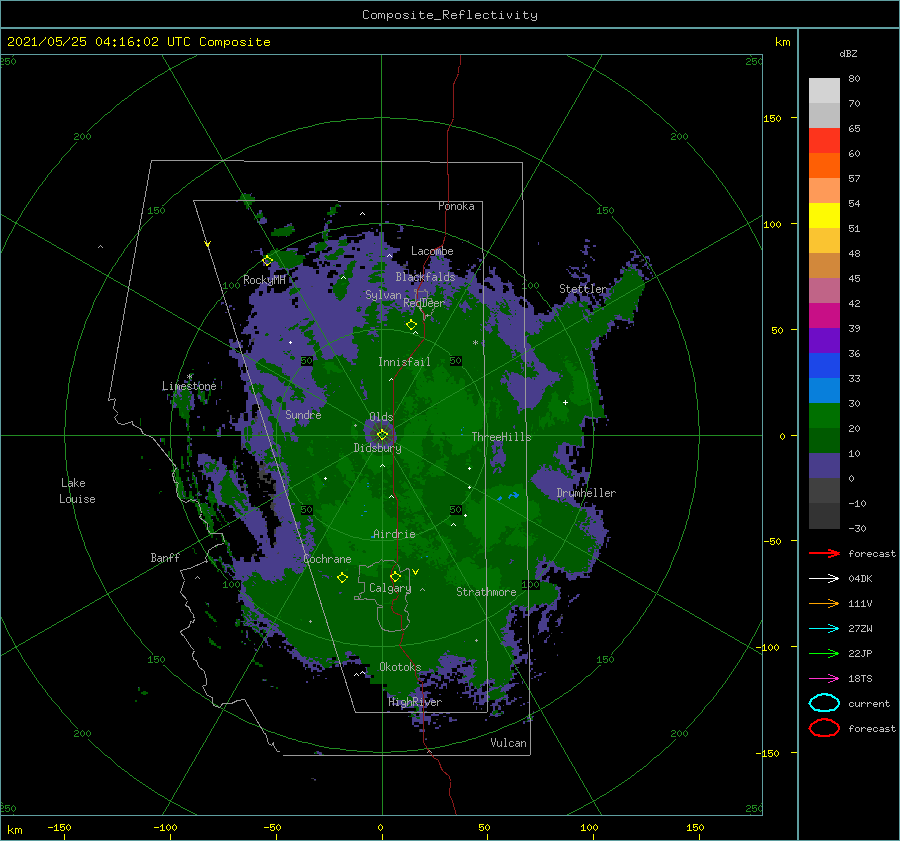The height and width of the screenshot is (841, 900).
Task: Click the Composite_Reflectivity title
Action: point(449,15)
